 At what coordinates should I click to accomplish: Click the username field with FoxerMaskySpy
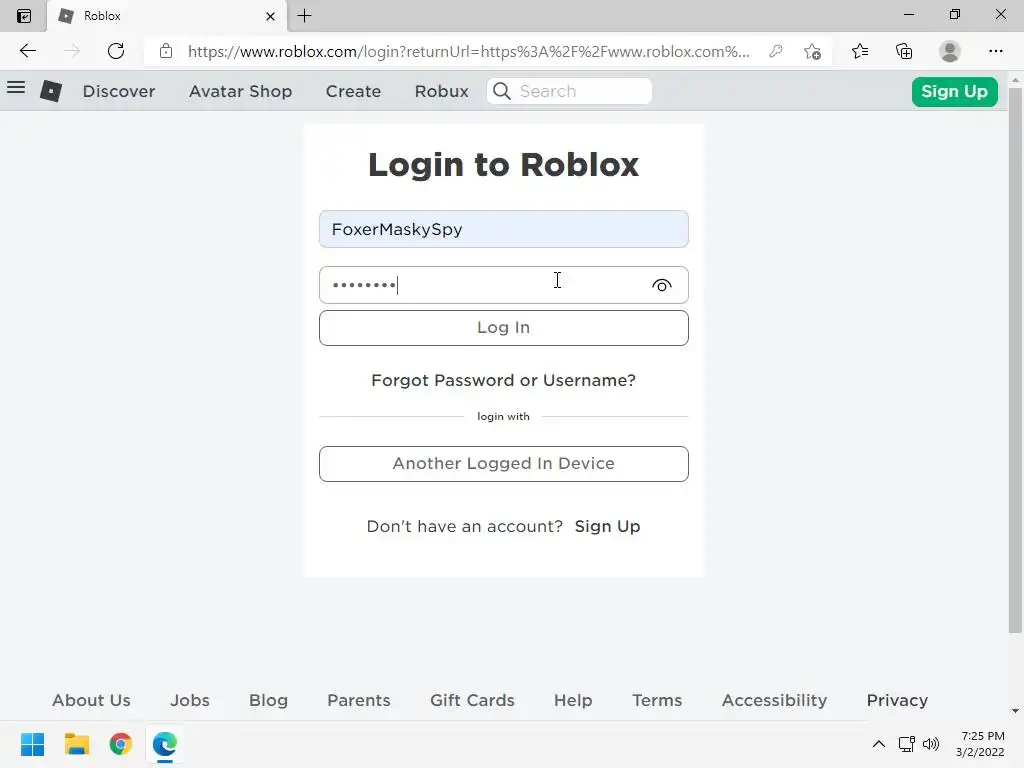tap(504, 229)
